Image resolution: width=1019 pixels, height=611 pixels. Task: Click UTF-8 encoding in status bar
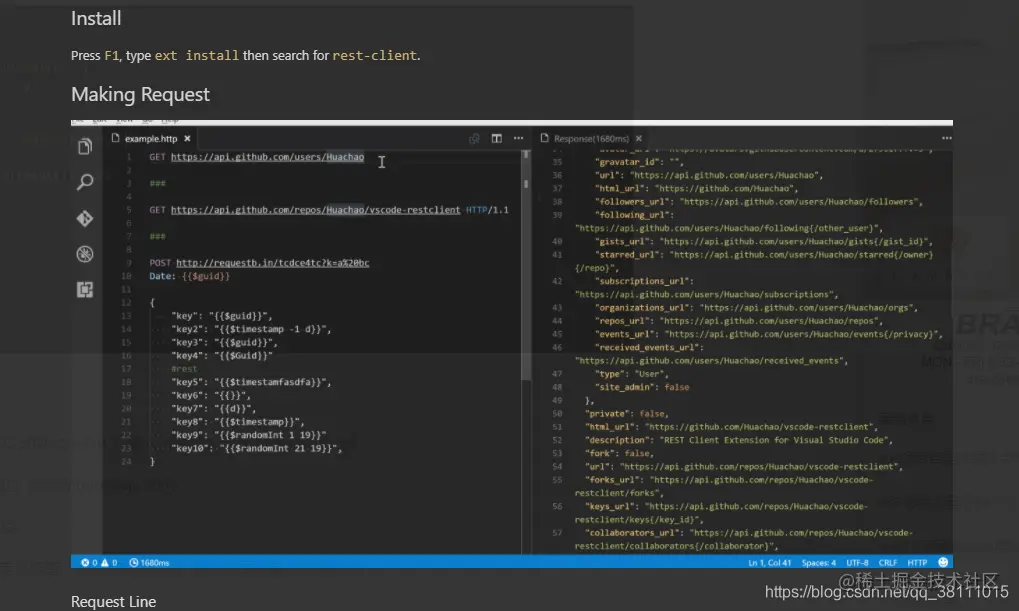(x=857, y=562)
